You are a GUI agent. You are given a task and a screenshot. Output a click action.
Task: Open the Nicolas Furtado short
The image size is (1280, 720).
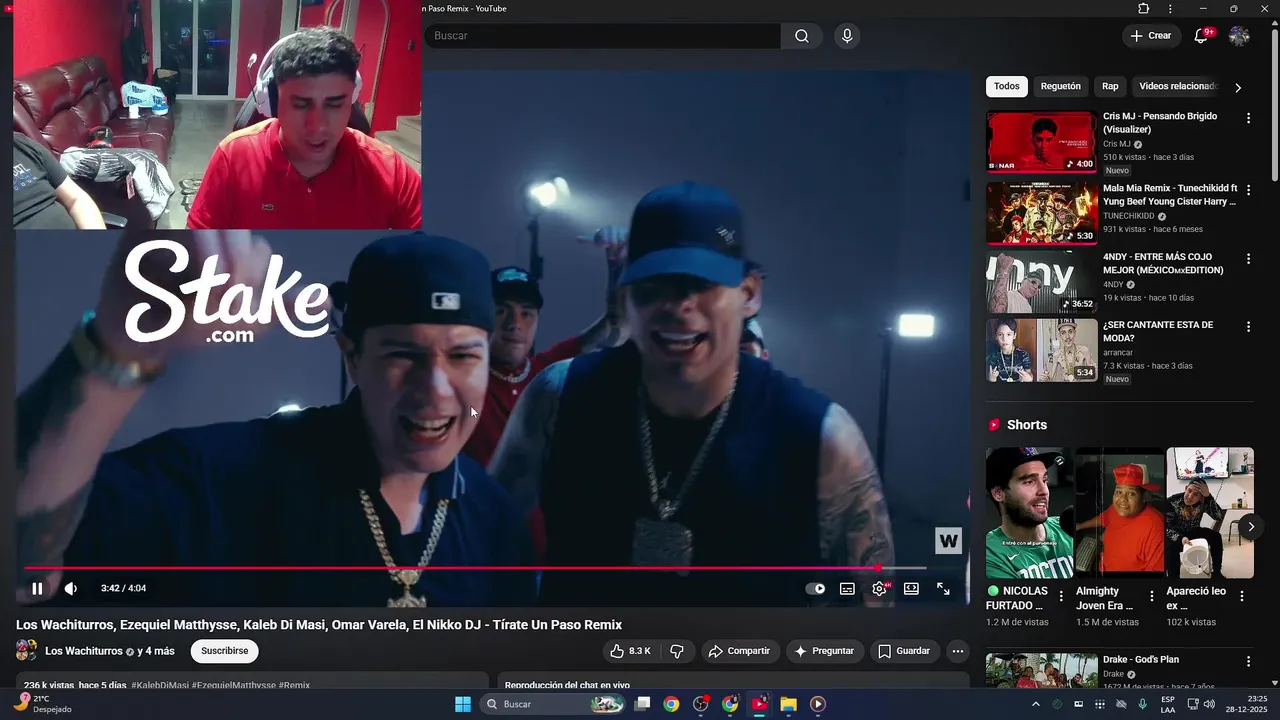(x=1029, y=513)
